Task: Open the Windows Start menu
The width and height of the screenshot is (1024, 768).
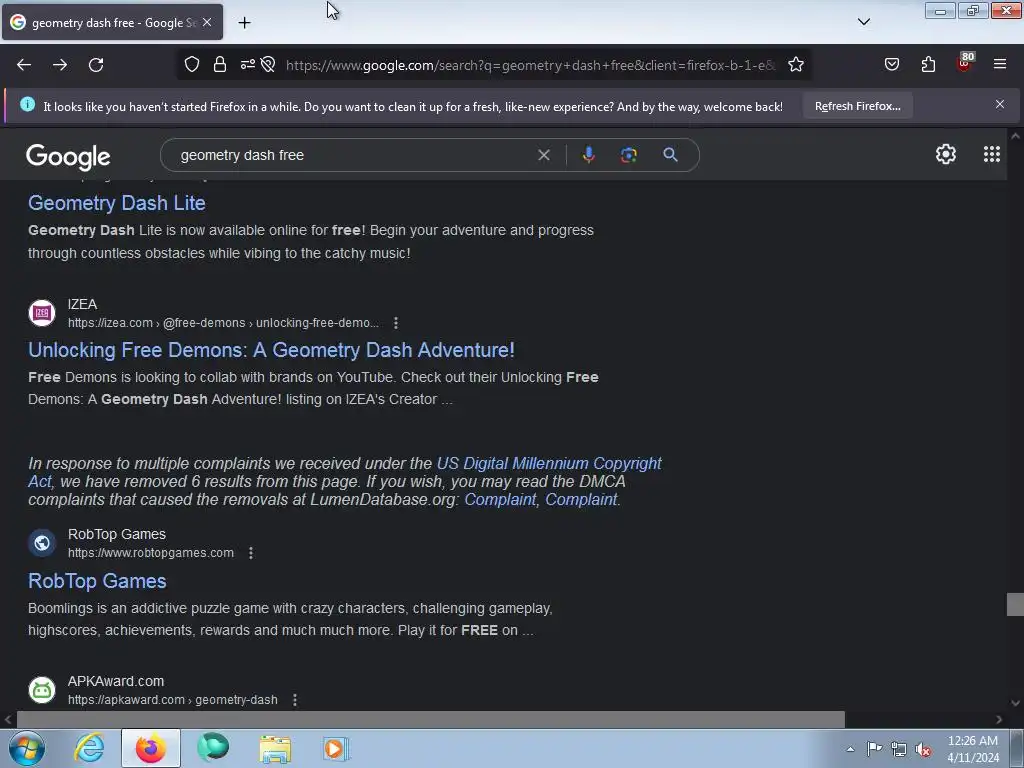Action: [x=27, y=748]
